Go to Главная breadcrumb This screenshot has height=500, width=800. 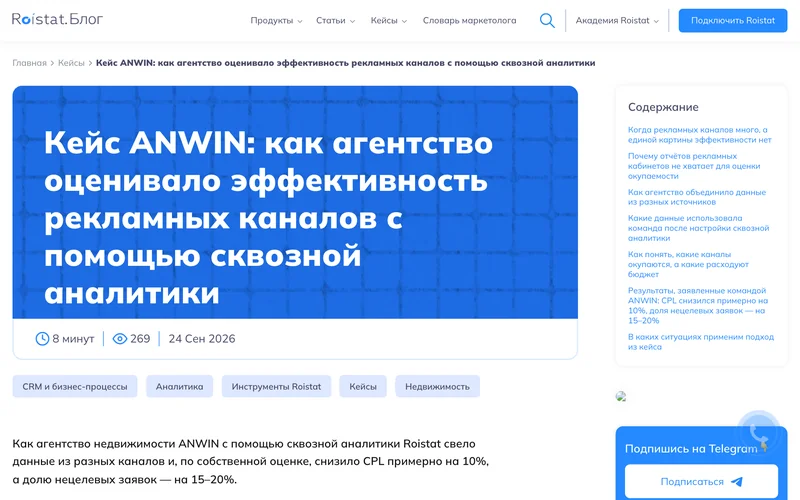[x=30, y=63]
